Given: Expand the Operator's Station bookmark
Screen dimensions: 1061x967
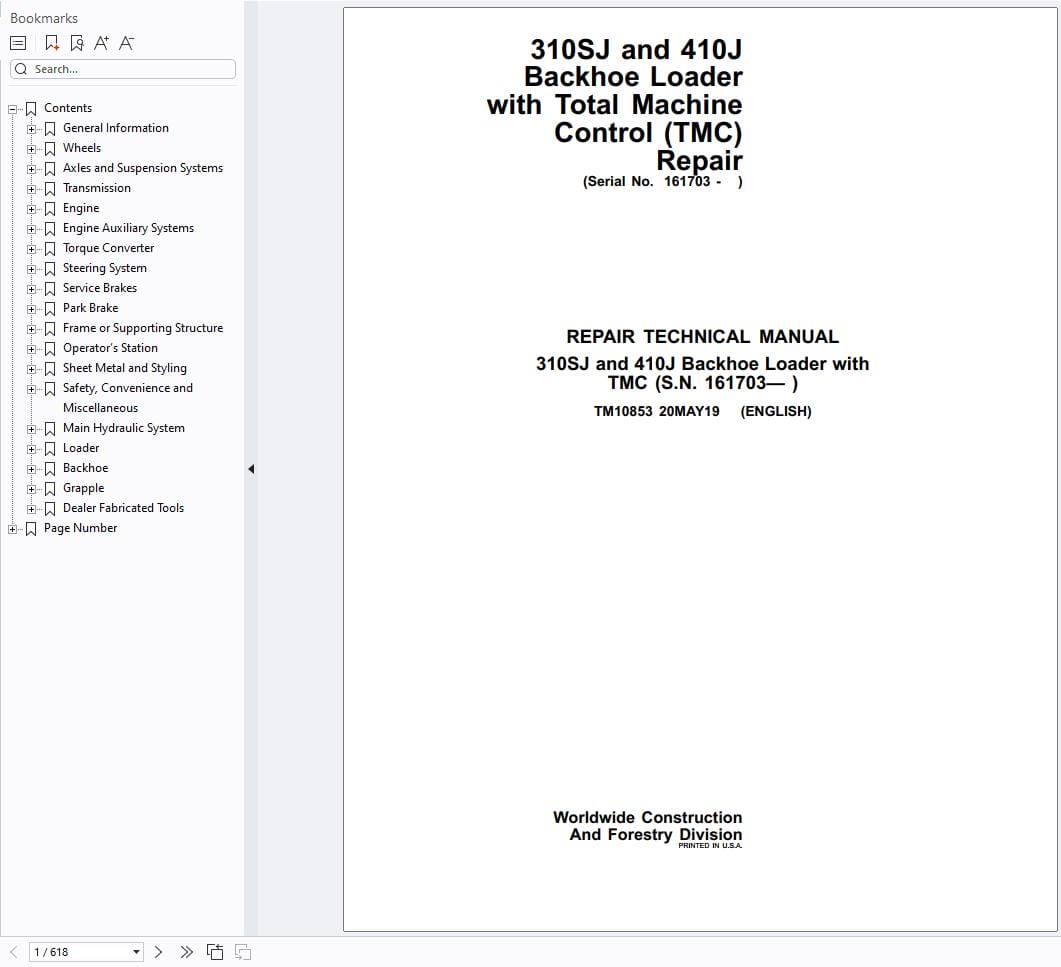Looking at the screenshot, I should 31,349.
